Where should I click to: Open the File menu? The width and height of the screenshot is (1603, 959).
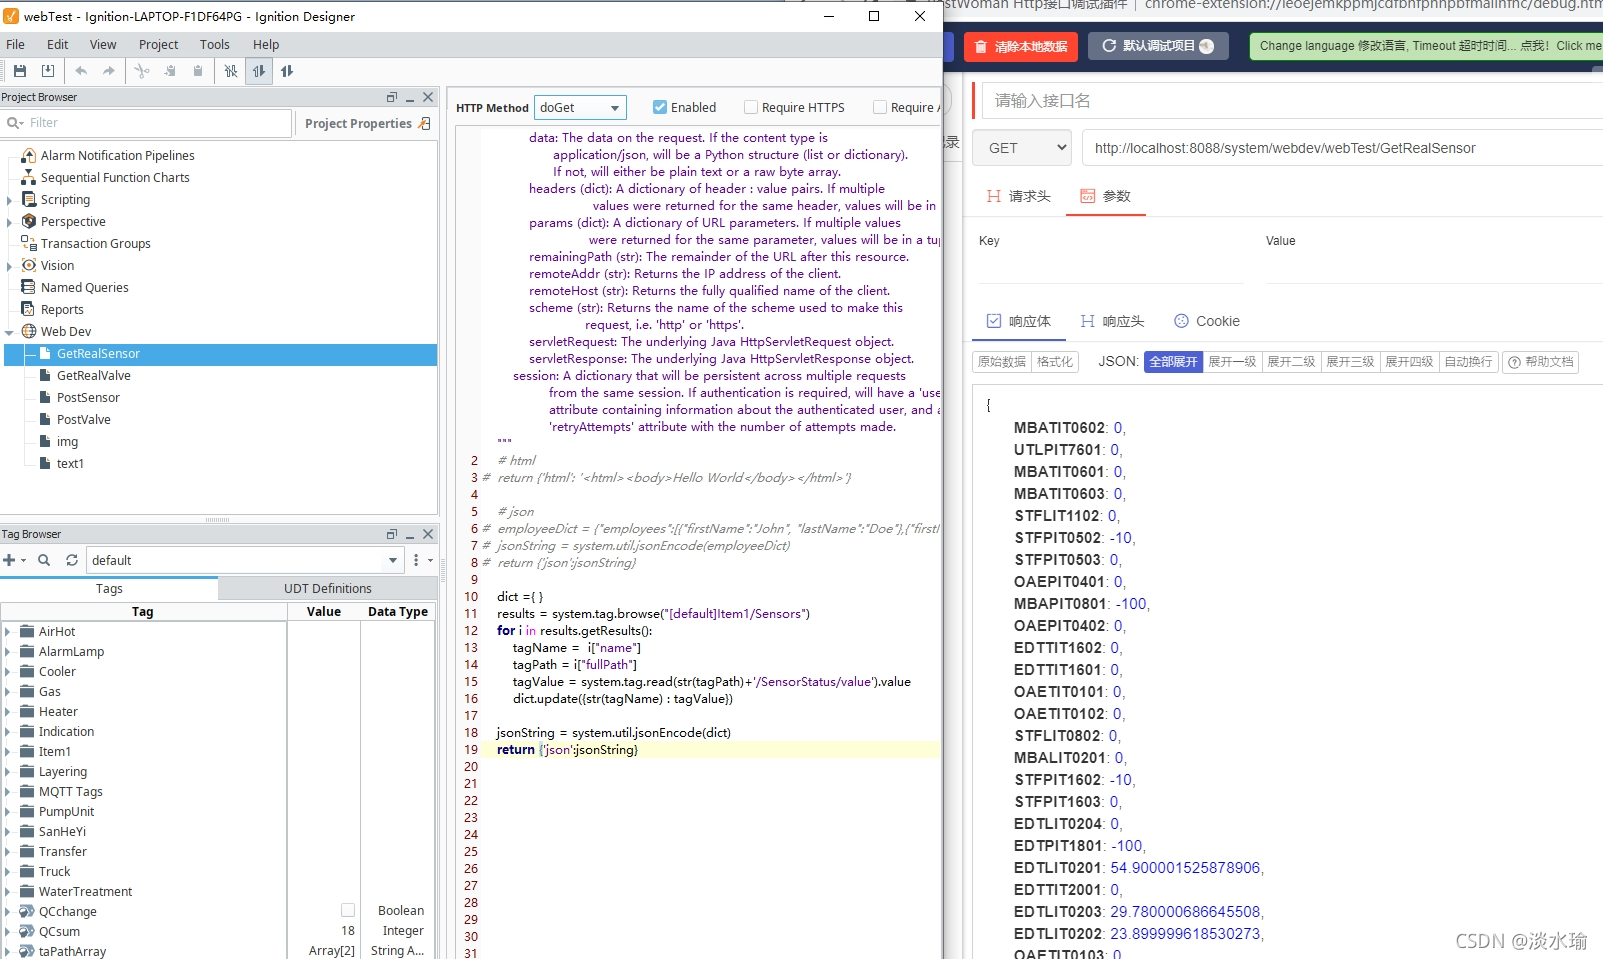(x=15, y=44)
